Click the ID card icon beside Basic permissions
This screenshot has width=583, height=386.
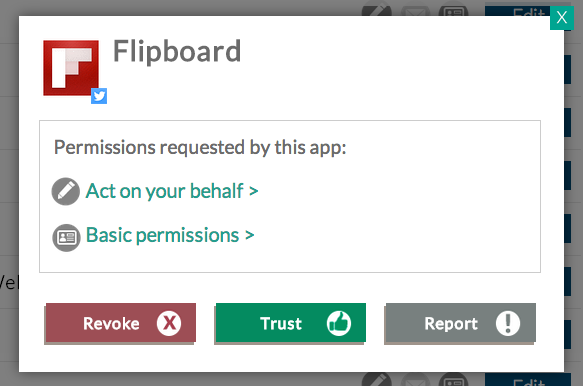tap(66, 238)
